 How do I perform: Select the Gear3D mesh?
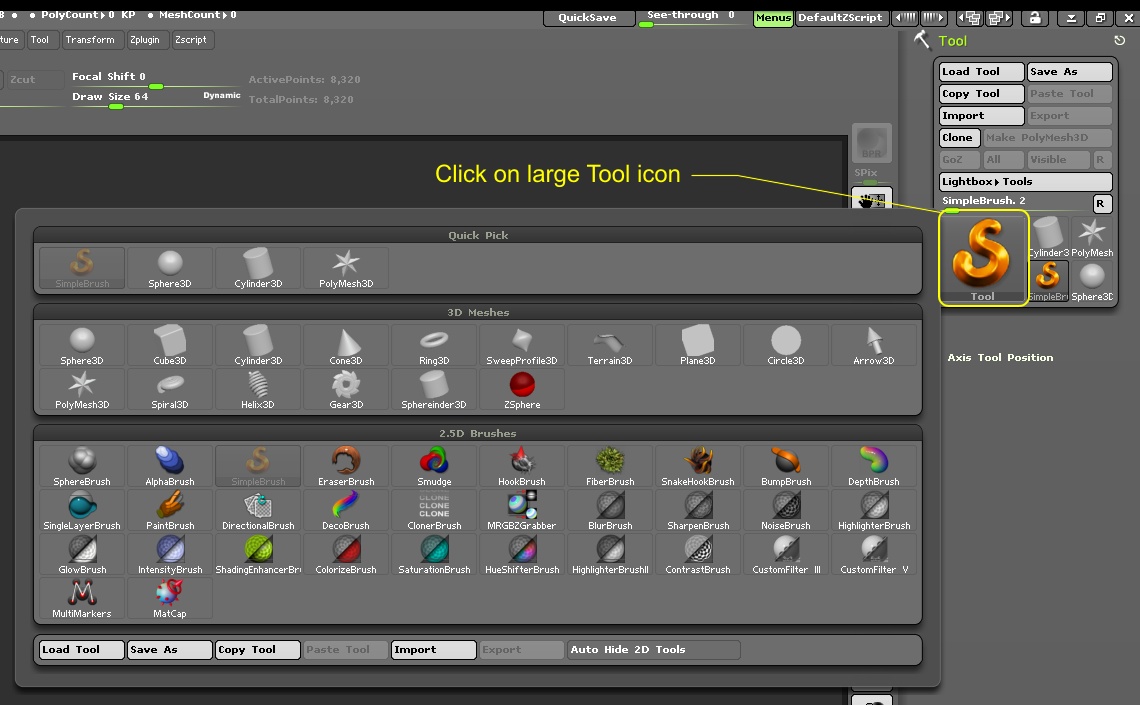(346, 390)
